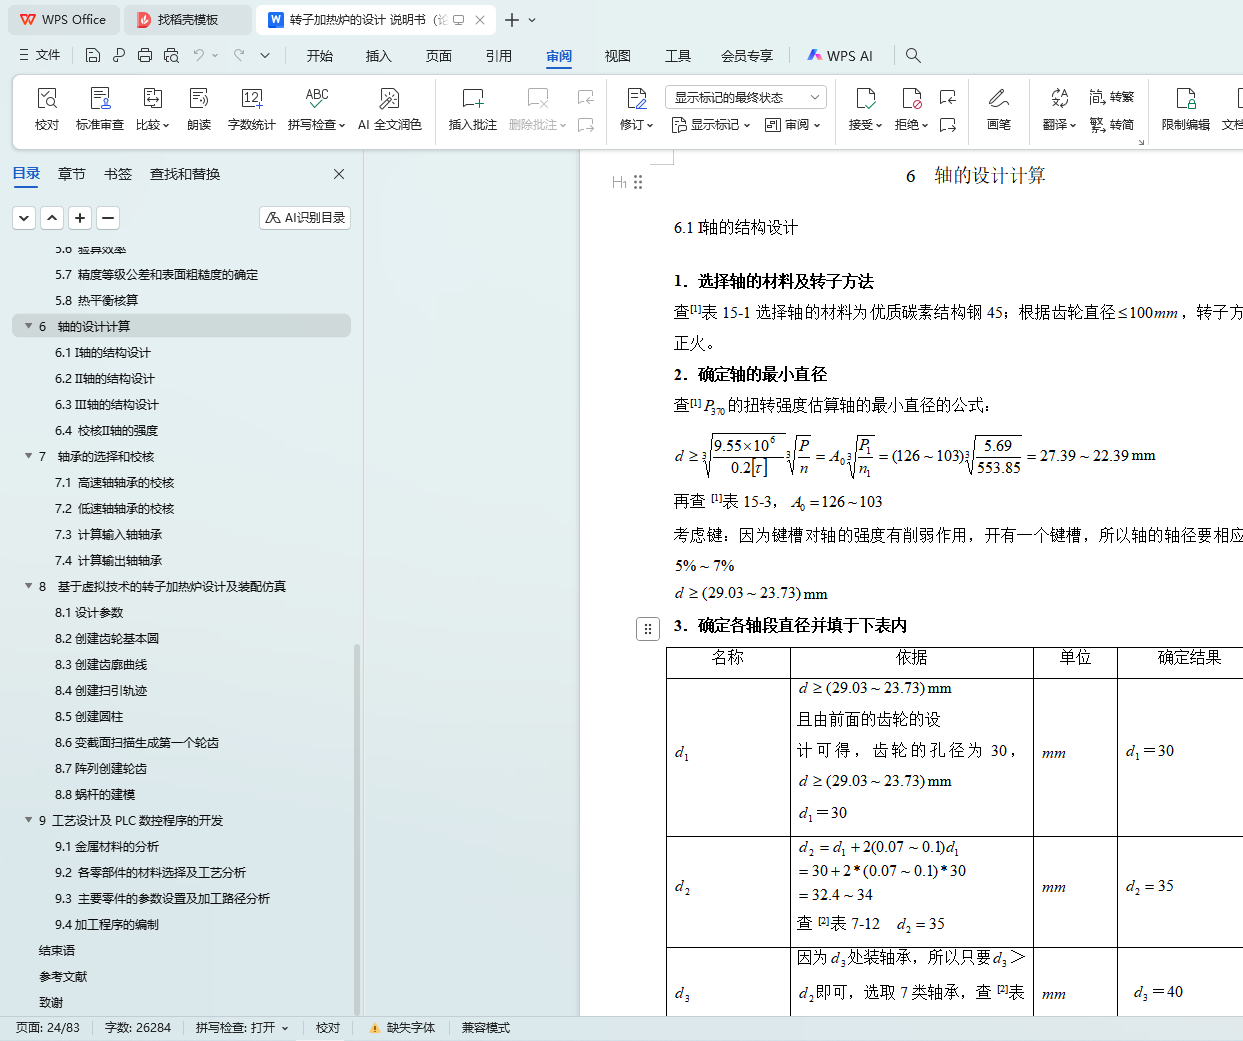1243x1041 pixels.
Task: Click 拒绝 reject changes icon
Action: point(912,99)
